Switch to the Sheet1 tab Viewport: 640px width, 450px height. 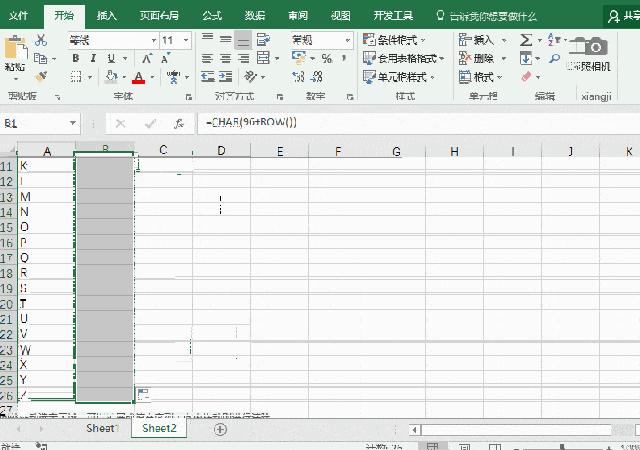[102, 428]
